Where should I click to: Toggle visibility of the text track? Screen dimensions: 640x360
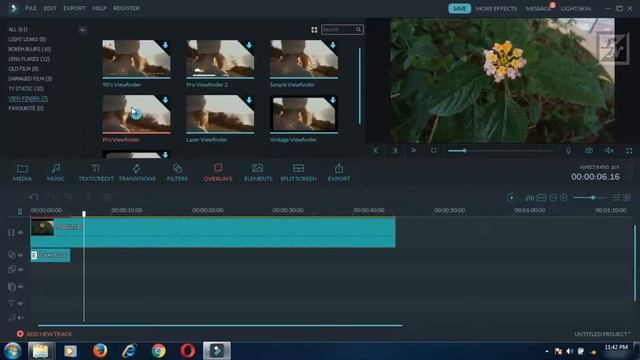click(20, 303)
